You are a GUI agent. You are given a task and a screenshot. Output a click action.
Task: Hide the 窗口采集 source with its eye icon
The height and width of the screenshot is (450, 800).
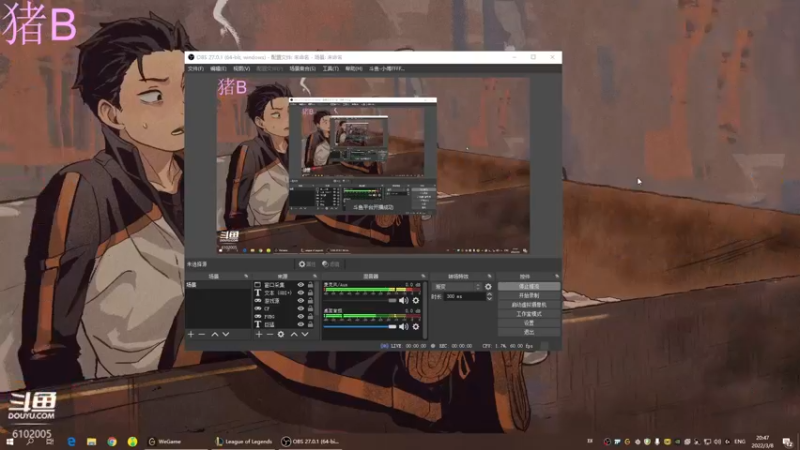point(301,285)
